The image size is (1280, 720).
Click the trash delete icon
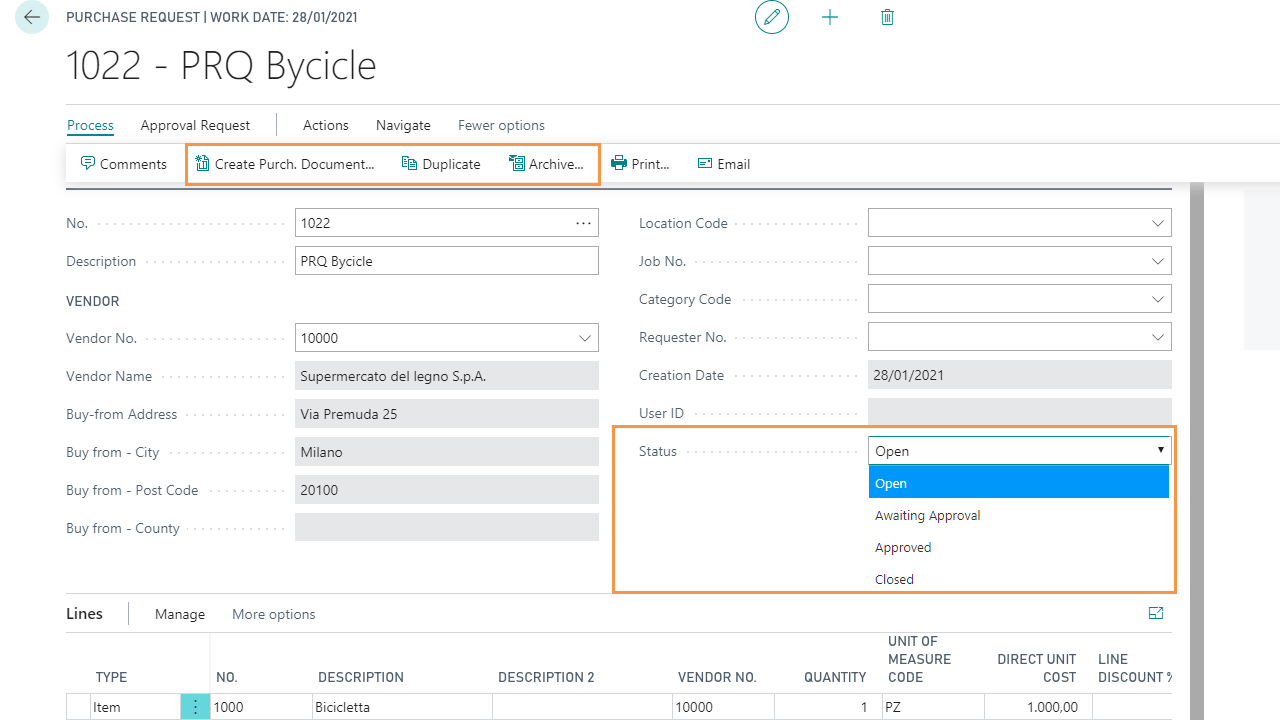pyautogui.click(x=887, y=17)
